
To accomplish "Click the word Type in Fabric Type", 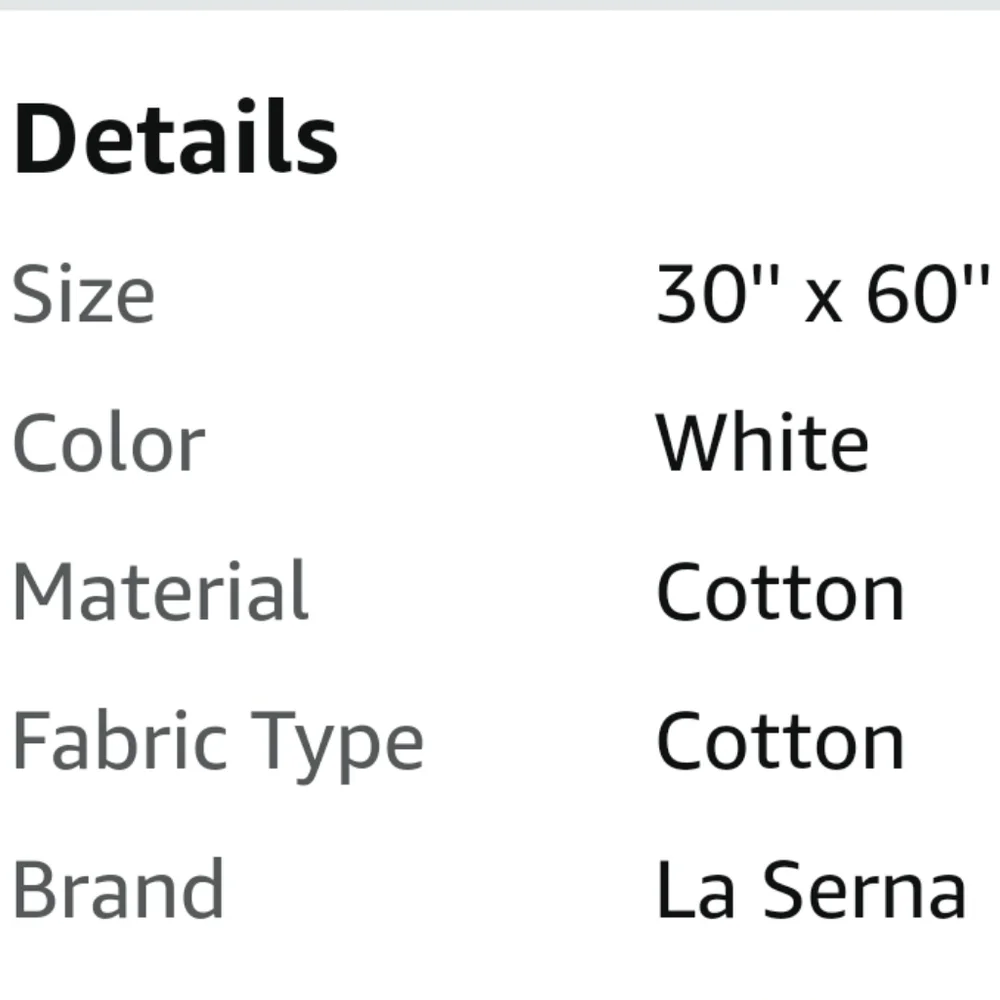I will [337, 746].
